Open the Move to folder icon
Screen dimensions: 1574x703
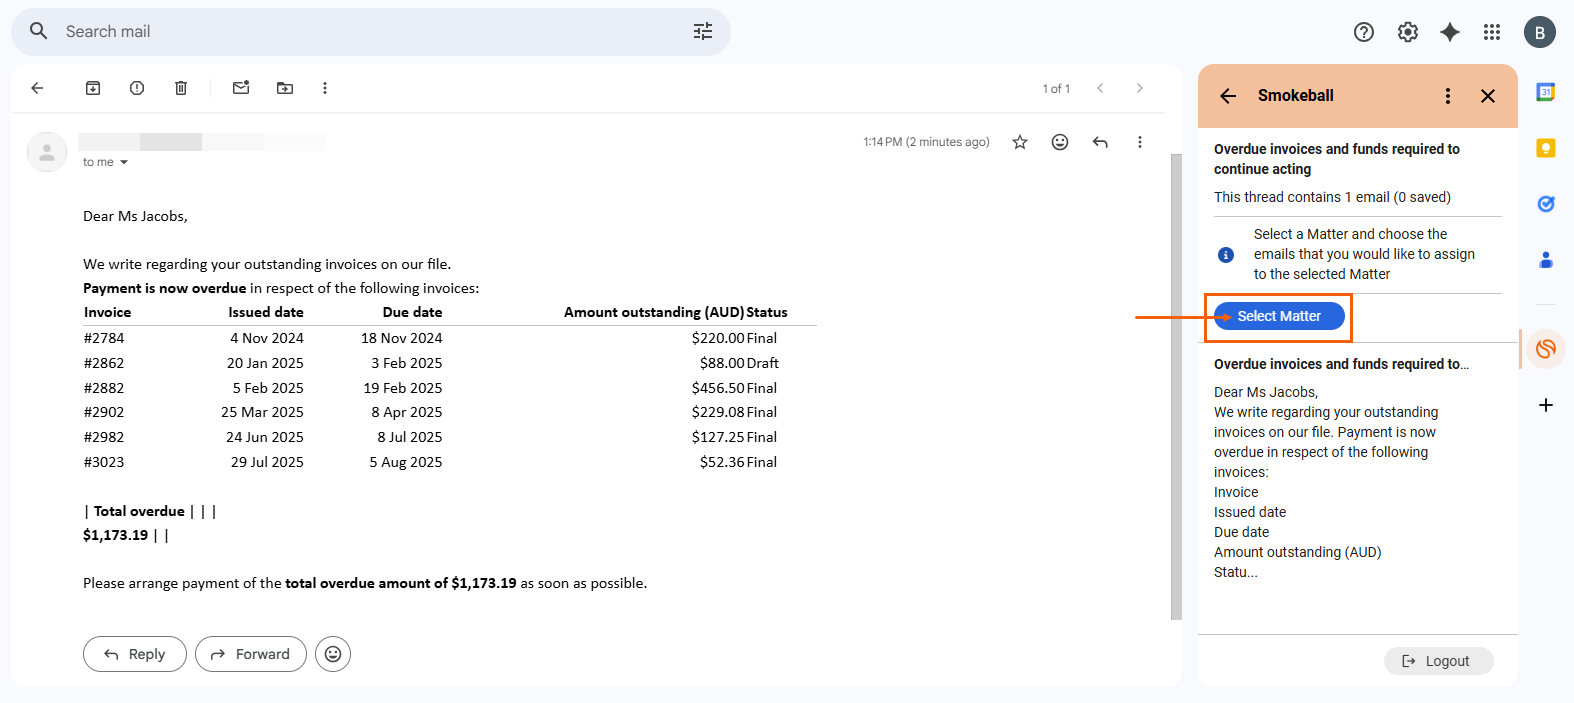pyautogui.click(x=285, y=88)
